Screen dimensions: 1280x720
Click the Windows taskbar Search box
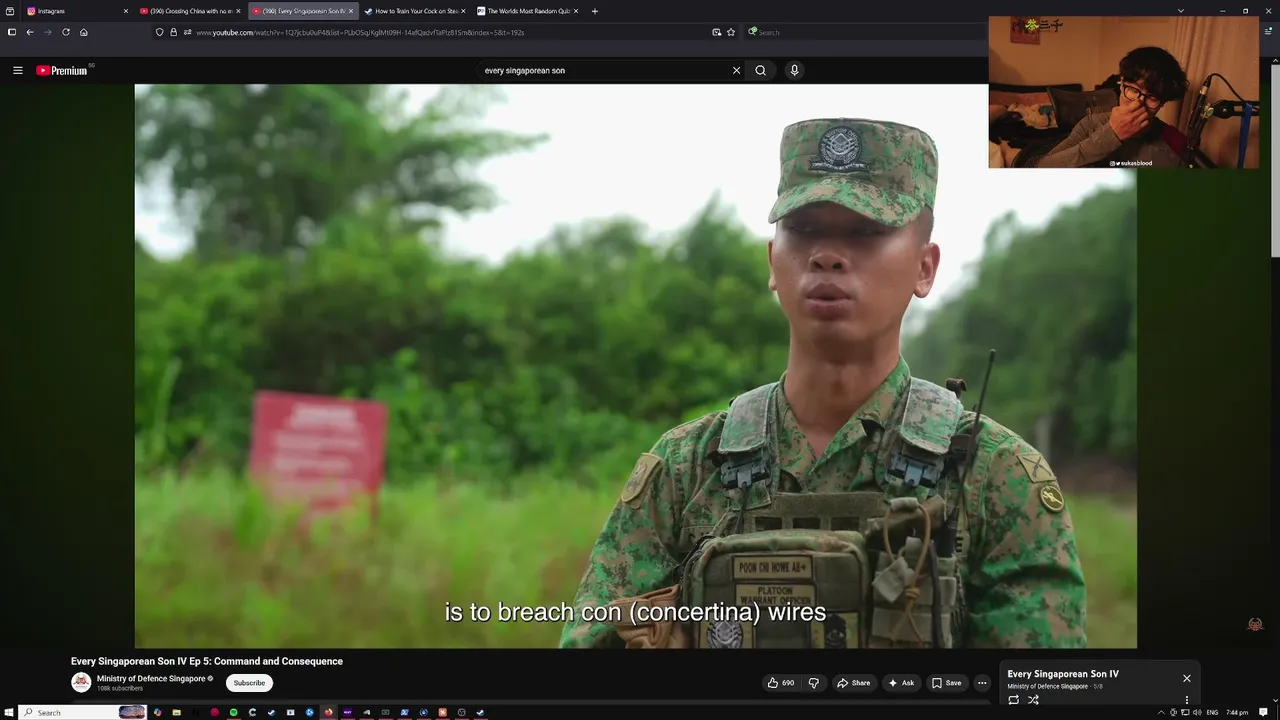[x=83, y=712]
